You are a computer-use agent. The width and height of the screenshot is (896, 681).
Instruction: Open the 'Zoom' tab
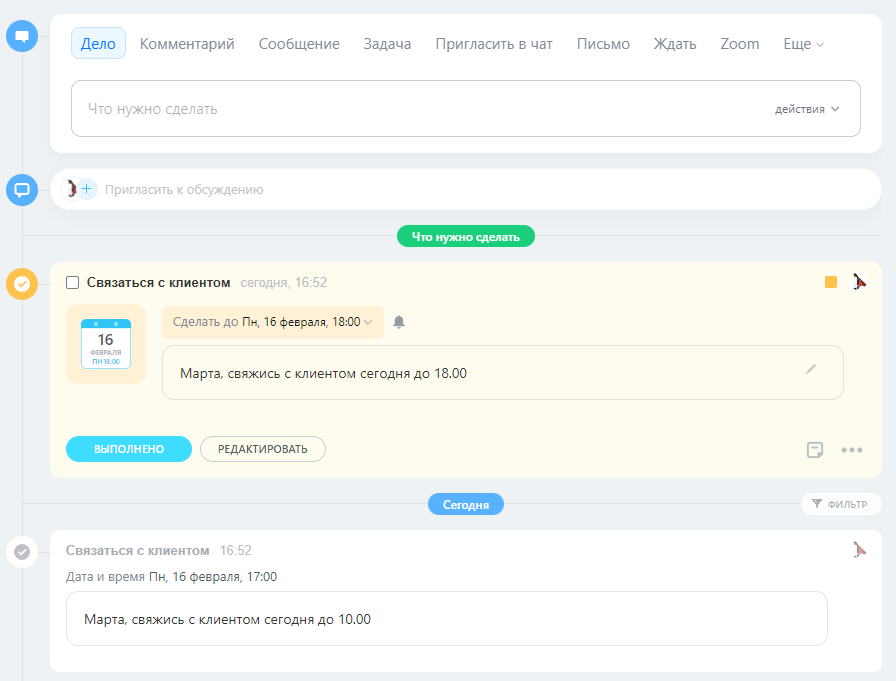coord(739,44)
